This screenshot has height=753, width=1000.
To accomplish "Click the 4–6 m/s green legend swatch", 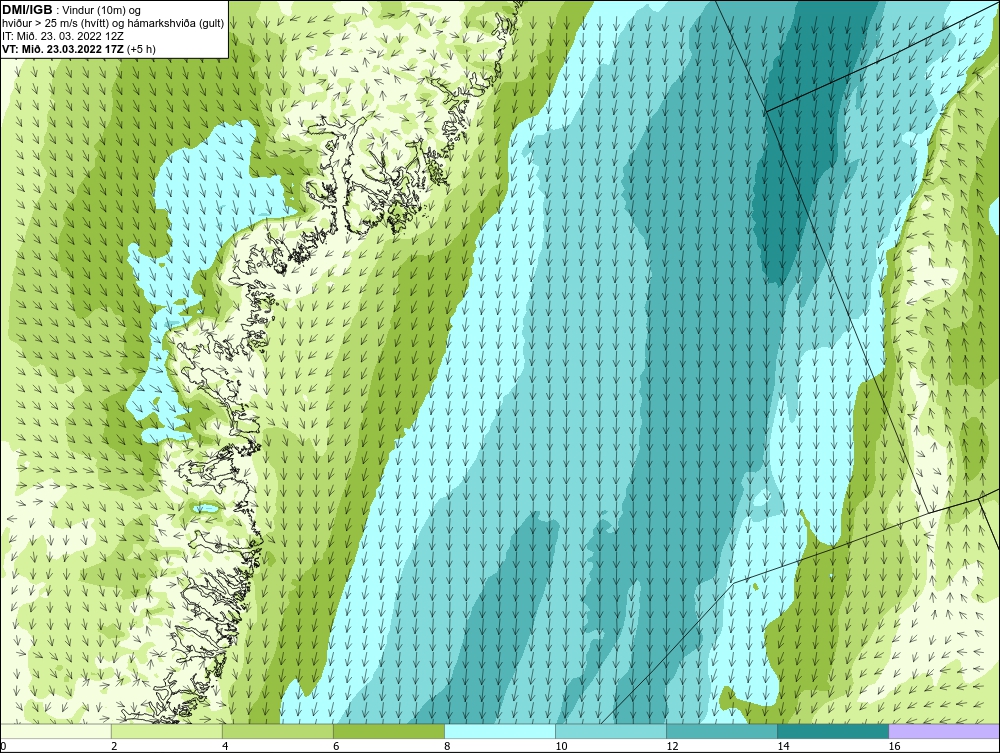I will click(x=277, y=731).
